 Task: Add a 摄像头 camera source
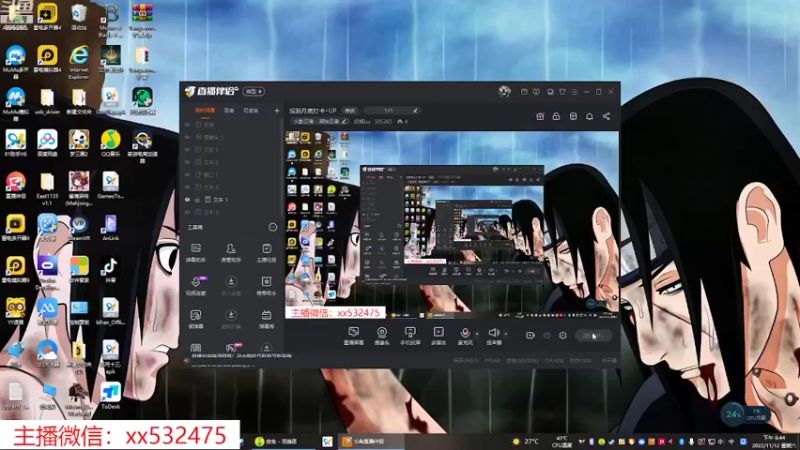pos(382,336)
